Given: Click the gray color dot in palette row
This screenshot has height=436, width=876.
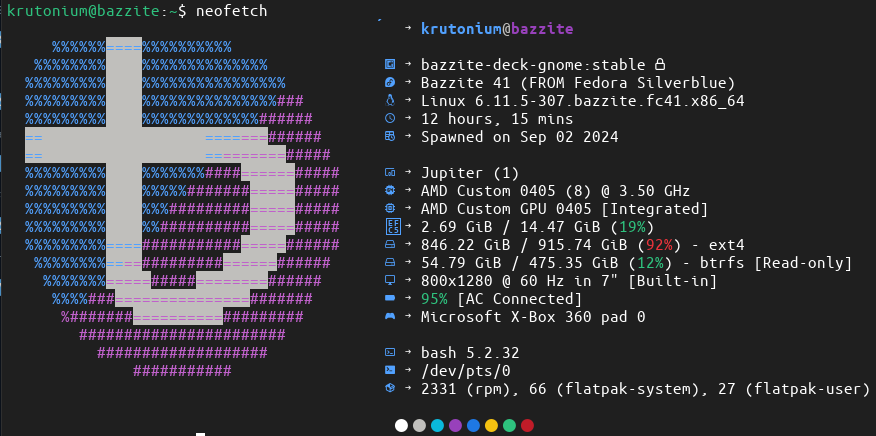Looking at the screenshot, I should [x=419, y=426].
